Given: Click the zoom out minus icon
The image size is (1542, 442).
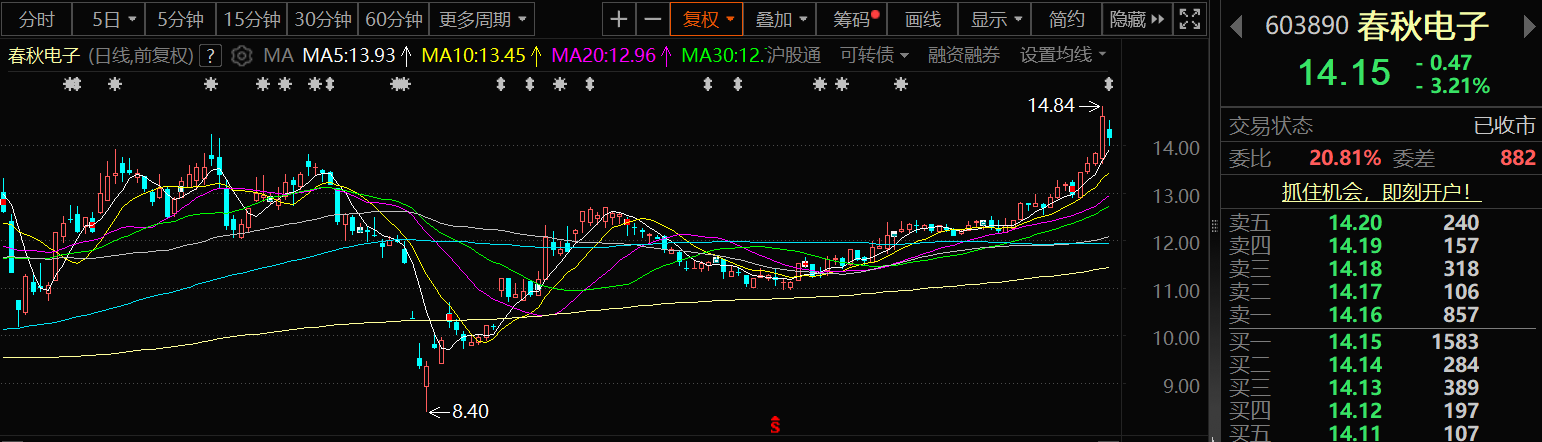Looking at the screenshot, I should 653,19.
